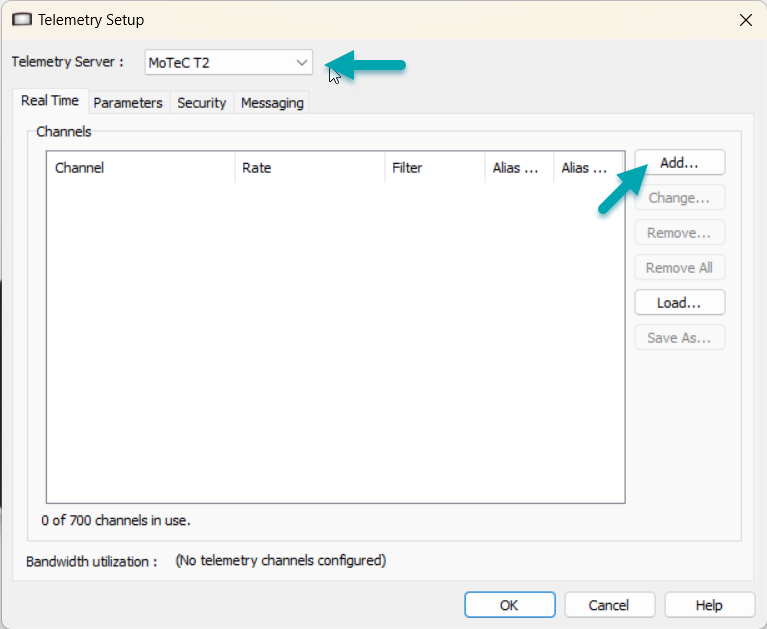767x629 pixels.
Task: Click the dropdown chevron next to MoTeC T2
Action: pyautogui.click(x=301, y=63)
